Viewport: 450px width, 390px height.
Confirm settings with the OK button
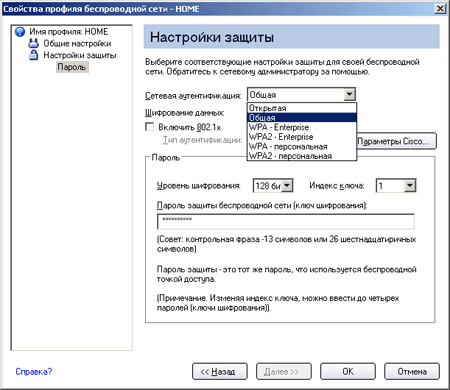click(x=348, y=371)
